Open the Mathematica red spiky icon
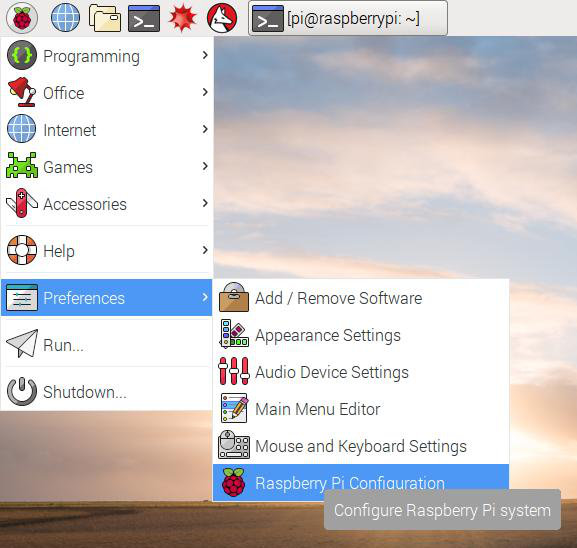The image size is (577, 548). pyautogui.click(x=183, y=18)
